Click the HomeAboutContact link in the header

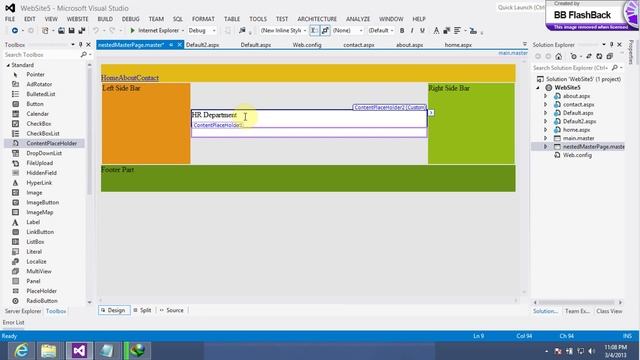point(130,78)
